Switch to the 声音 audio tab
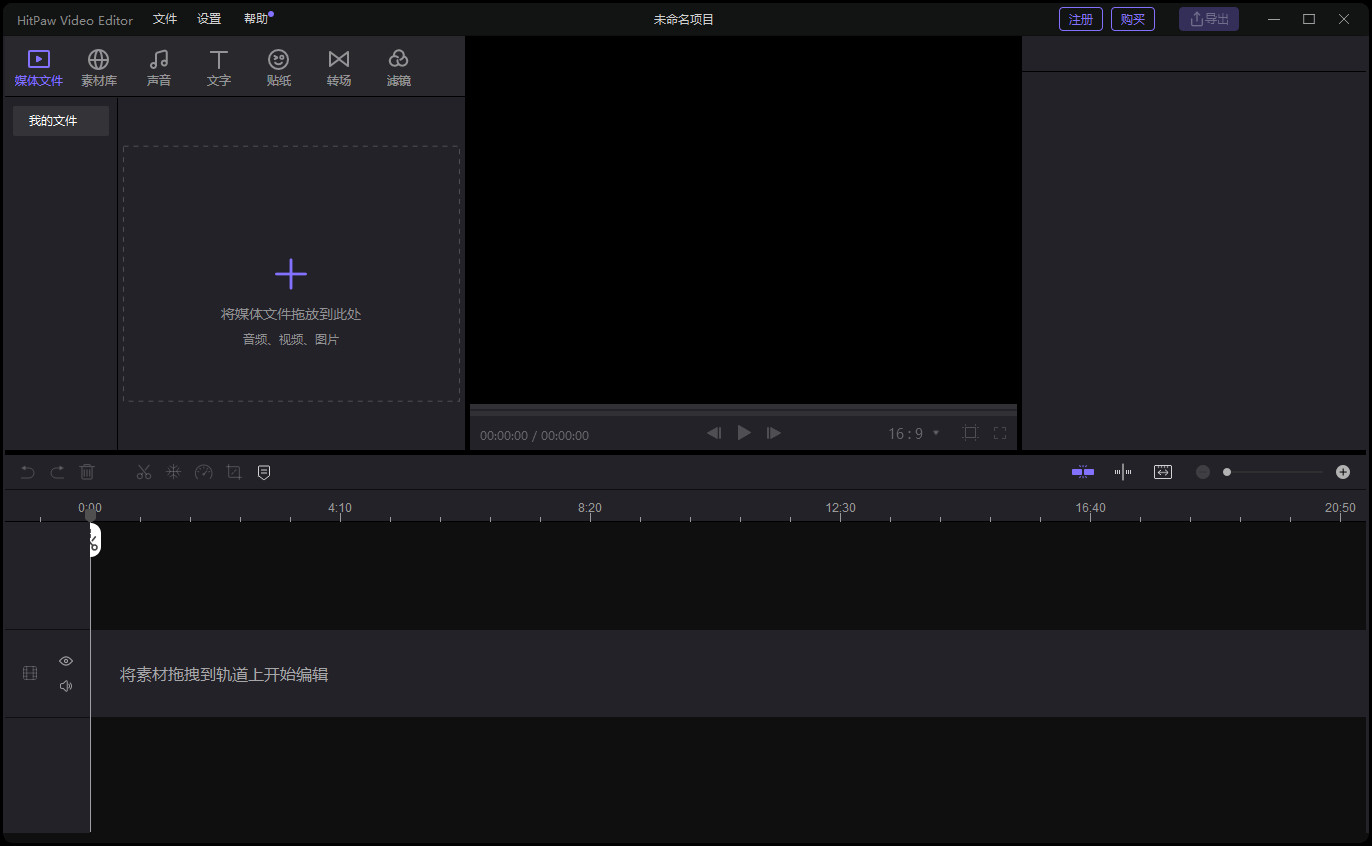Image resolution: width=1372 pixels, height=846 pixels. [x=159, y=68]
